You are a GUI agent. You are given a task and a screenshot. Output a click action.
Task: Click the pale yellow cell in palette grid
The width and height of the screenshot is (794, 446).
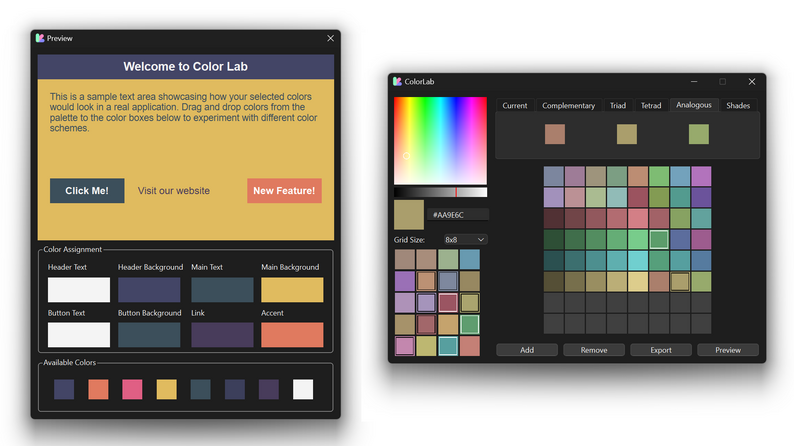point(638,281)
